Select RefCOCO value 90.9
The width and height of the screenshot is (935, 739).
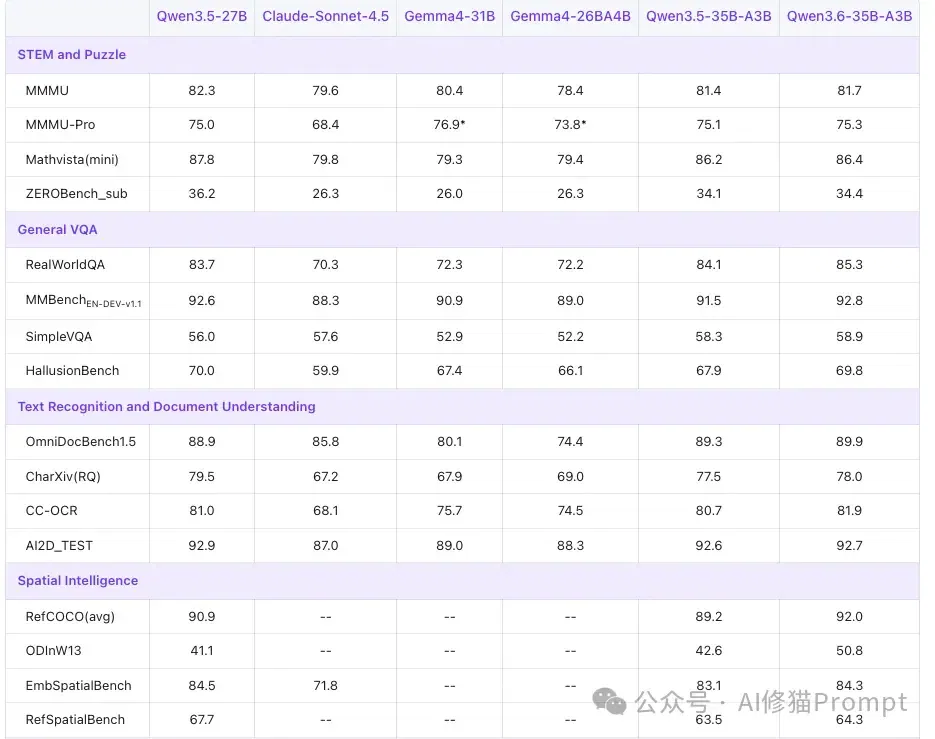(x=202, y=617)
